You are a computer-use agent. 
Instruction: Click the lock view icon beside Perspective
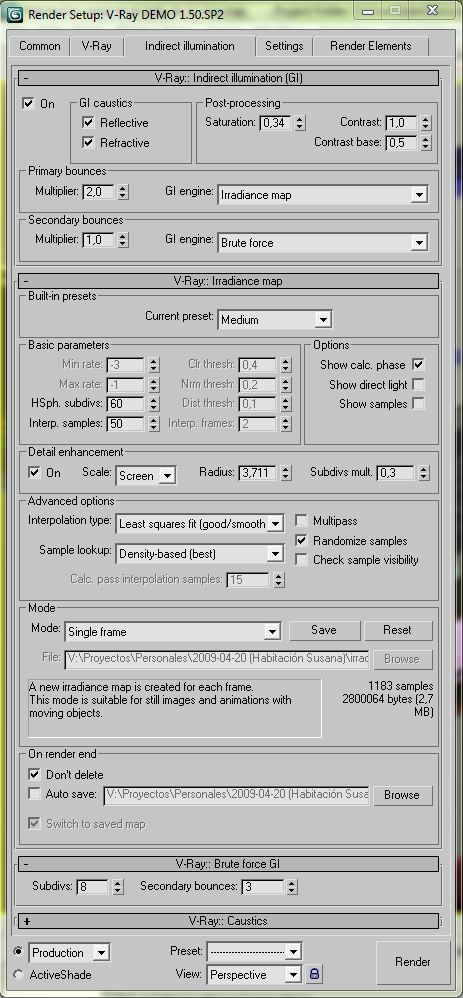click(x=315, y=974)
